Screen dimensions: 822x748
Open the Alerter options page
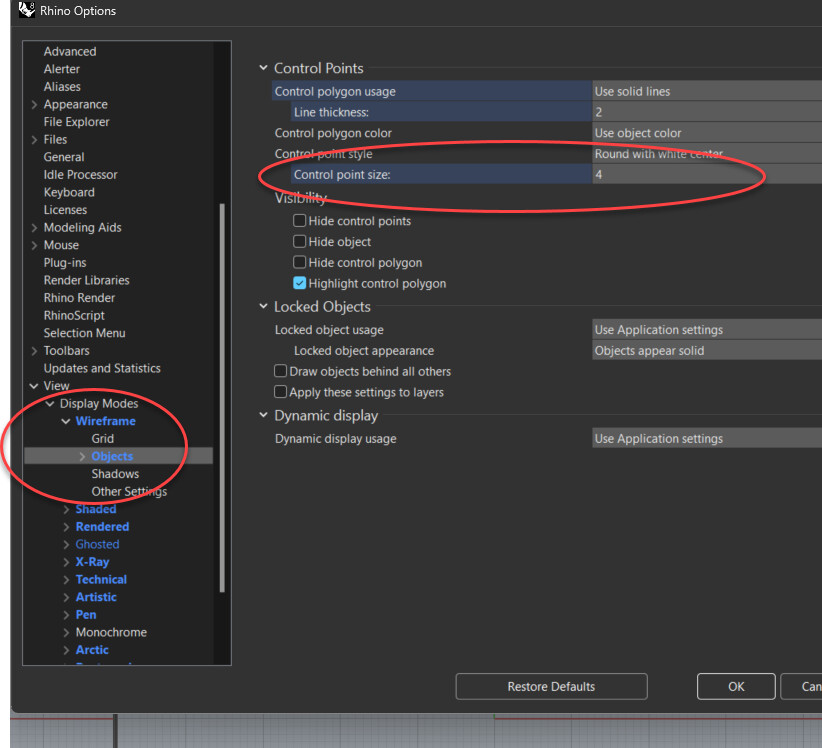(62, 69)
